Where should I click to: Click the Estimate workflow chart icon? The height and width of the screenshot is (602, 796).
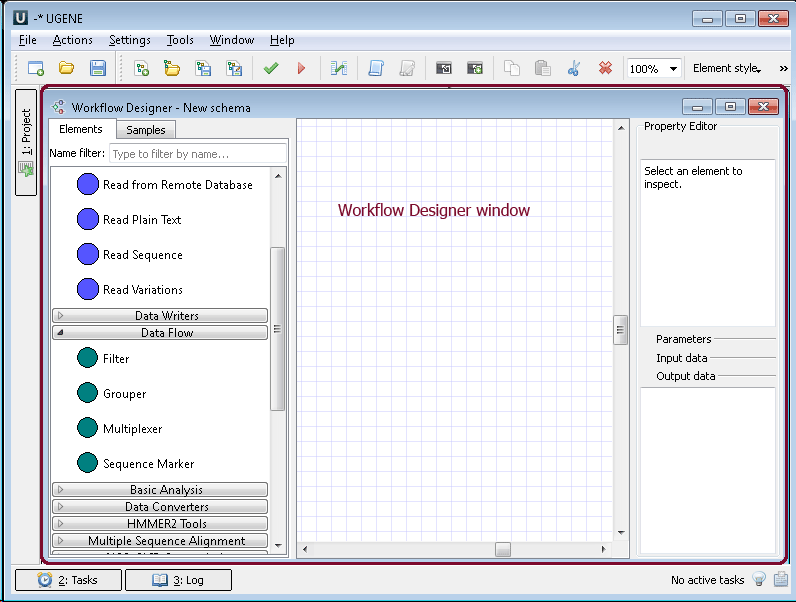coord(339,68)
